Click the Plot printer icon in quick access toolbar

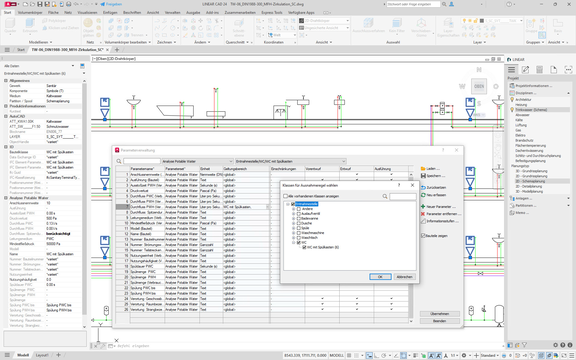[x=69, y=4]
